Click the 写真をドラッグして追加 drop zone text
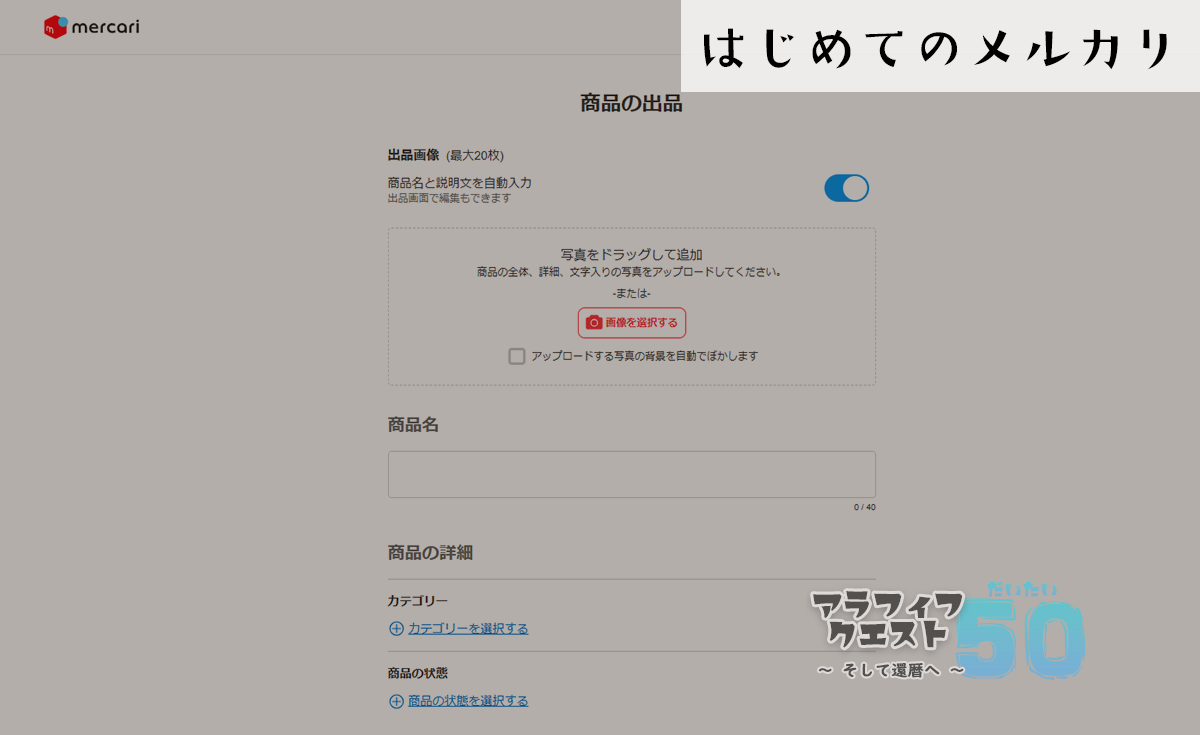Screen dimensions: 1200x735 pyautogui.click(x=631, y=254)
